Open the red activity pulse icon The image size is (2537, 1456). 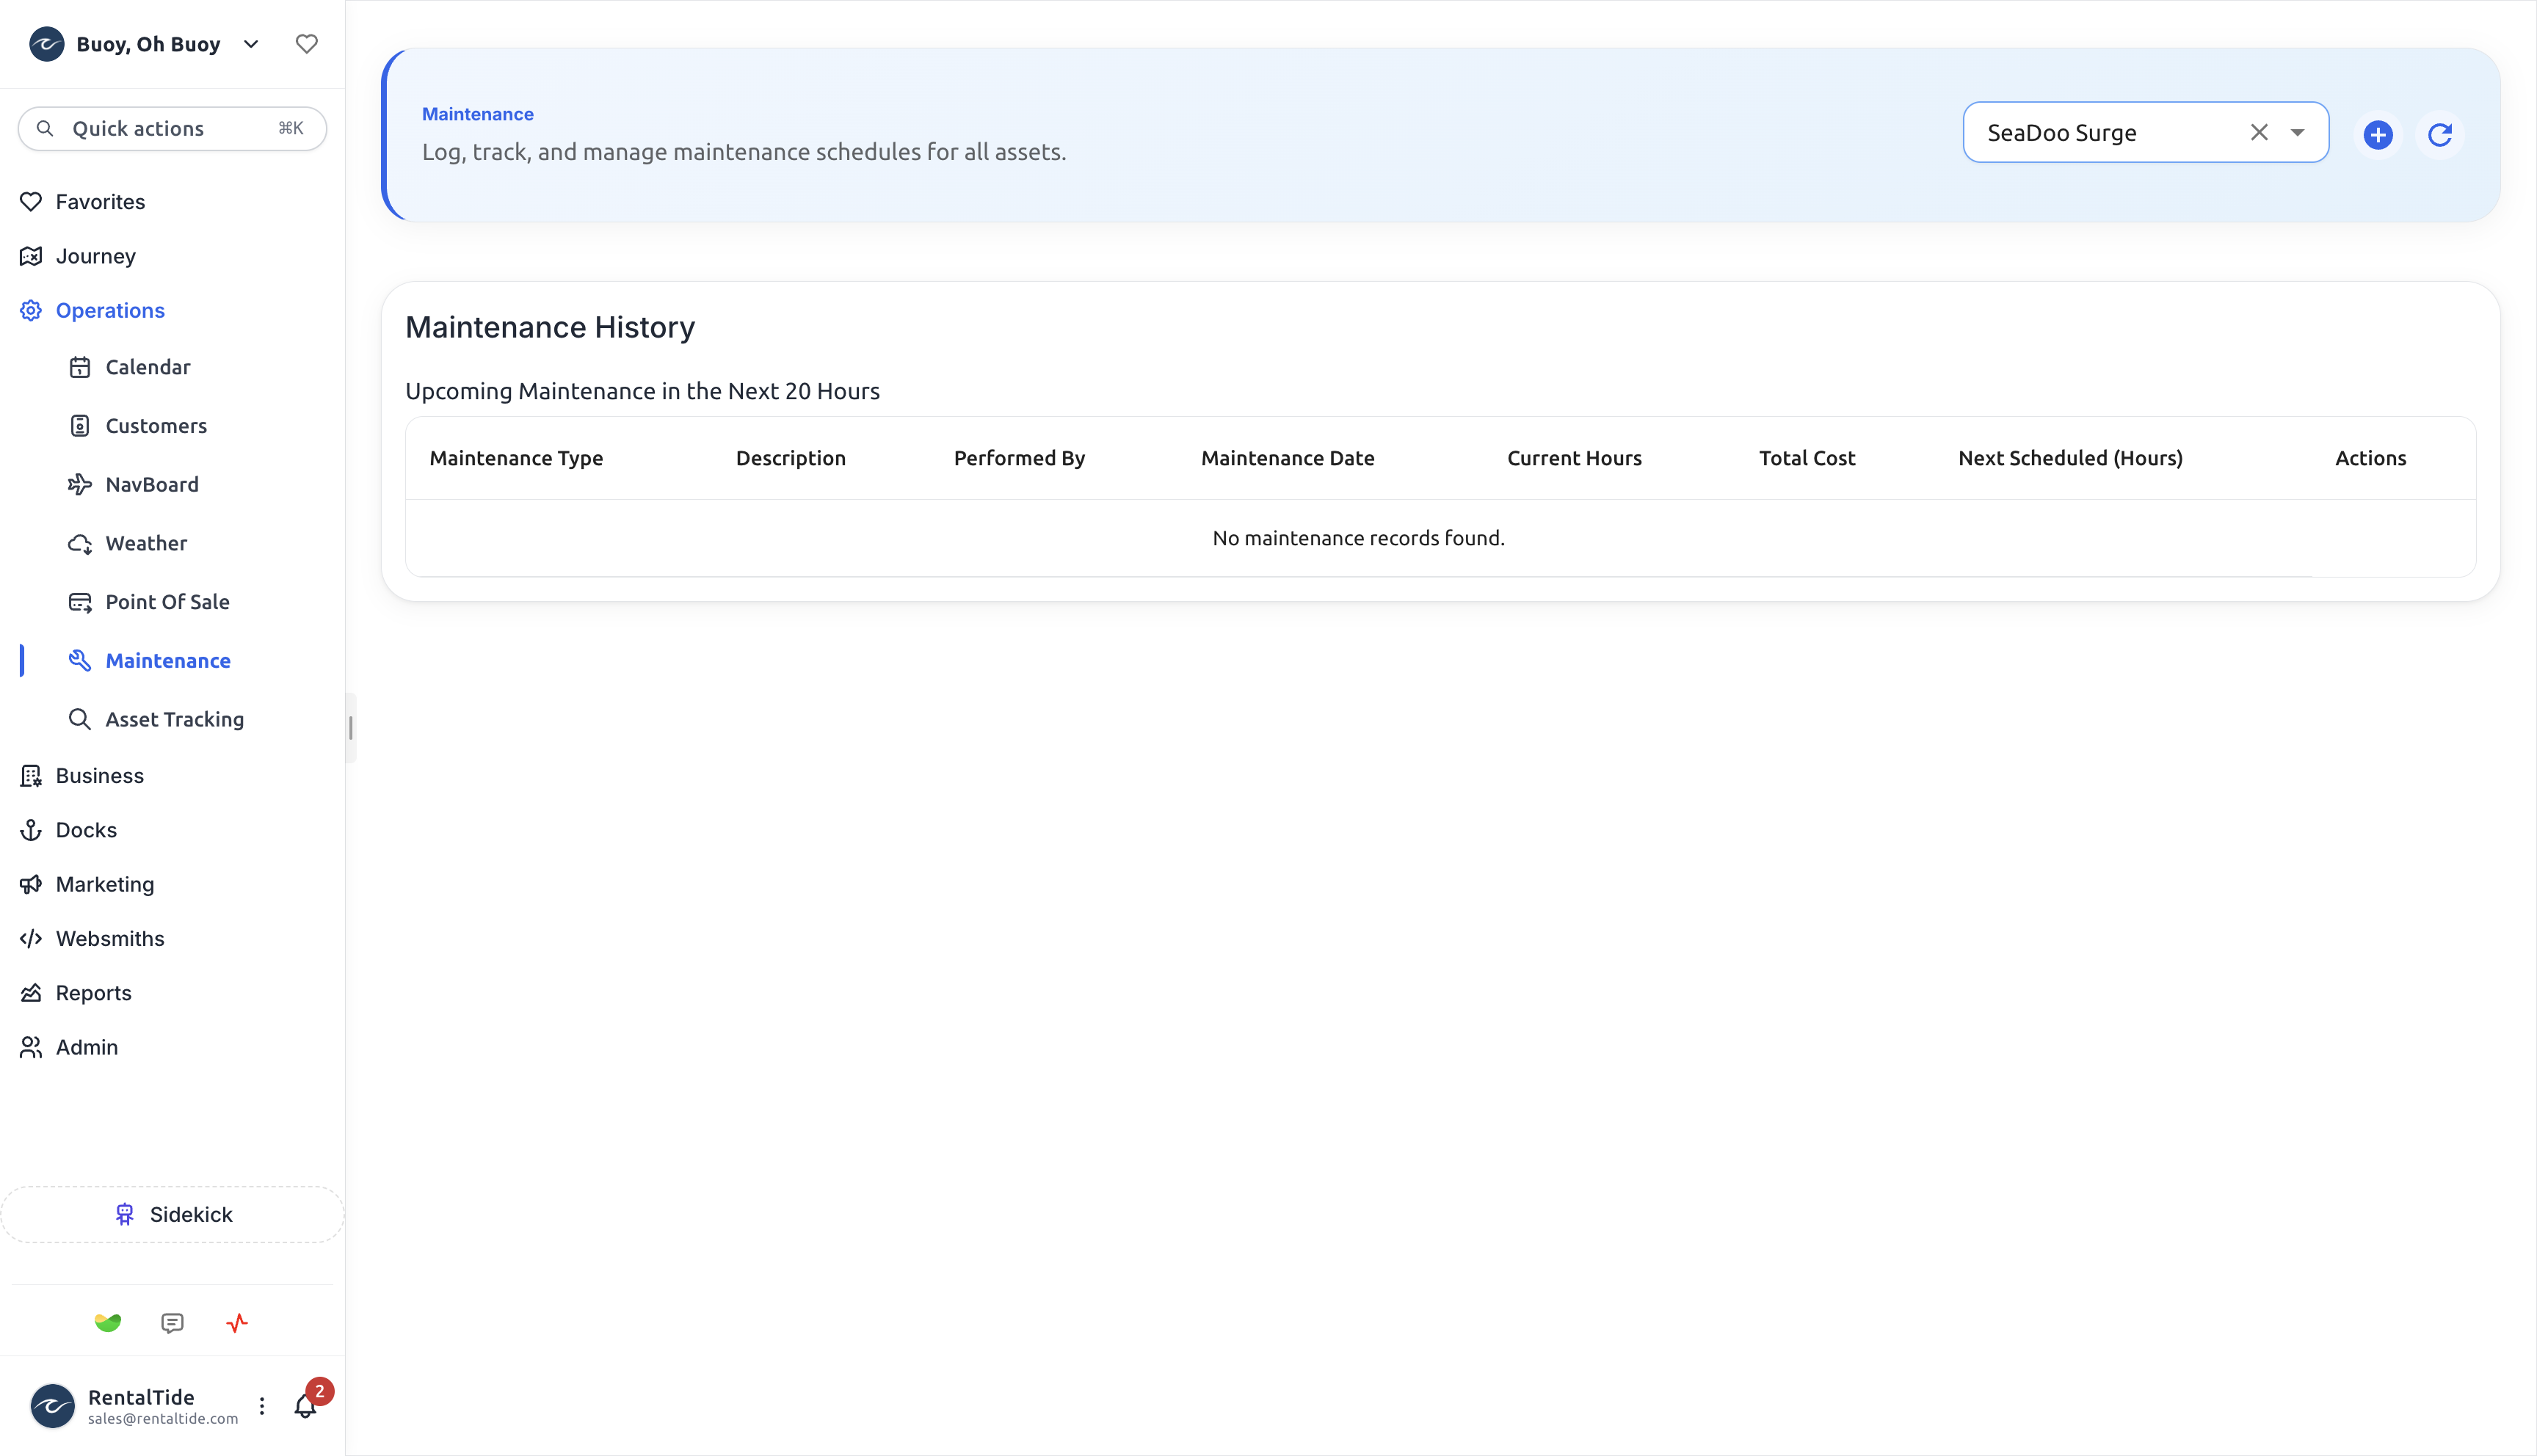237,1323
